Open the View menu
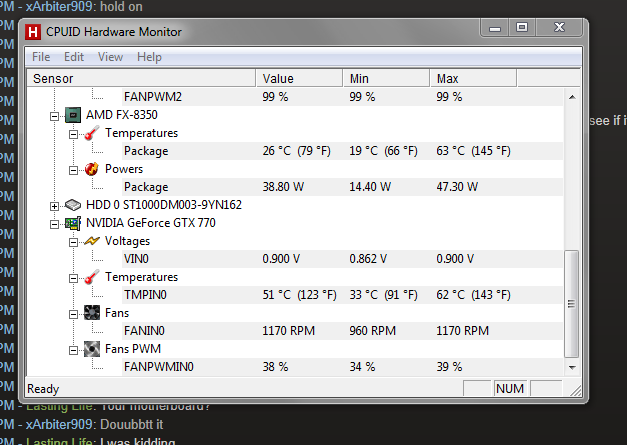 110,57
